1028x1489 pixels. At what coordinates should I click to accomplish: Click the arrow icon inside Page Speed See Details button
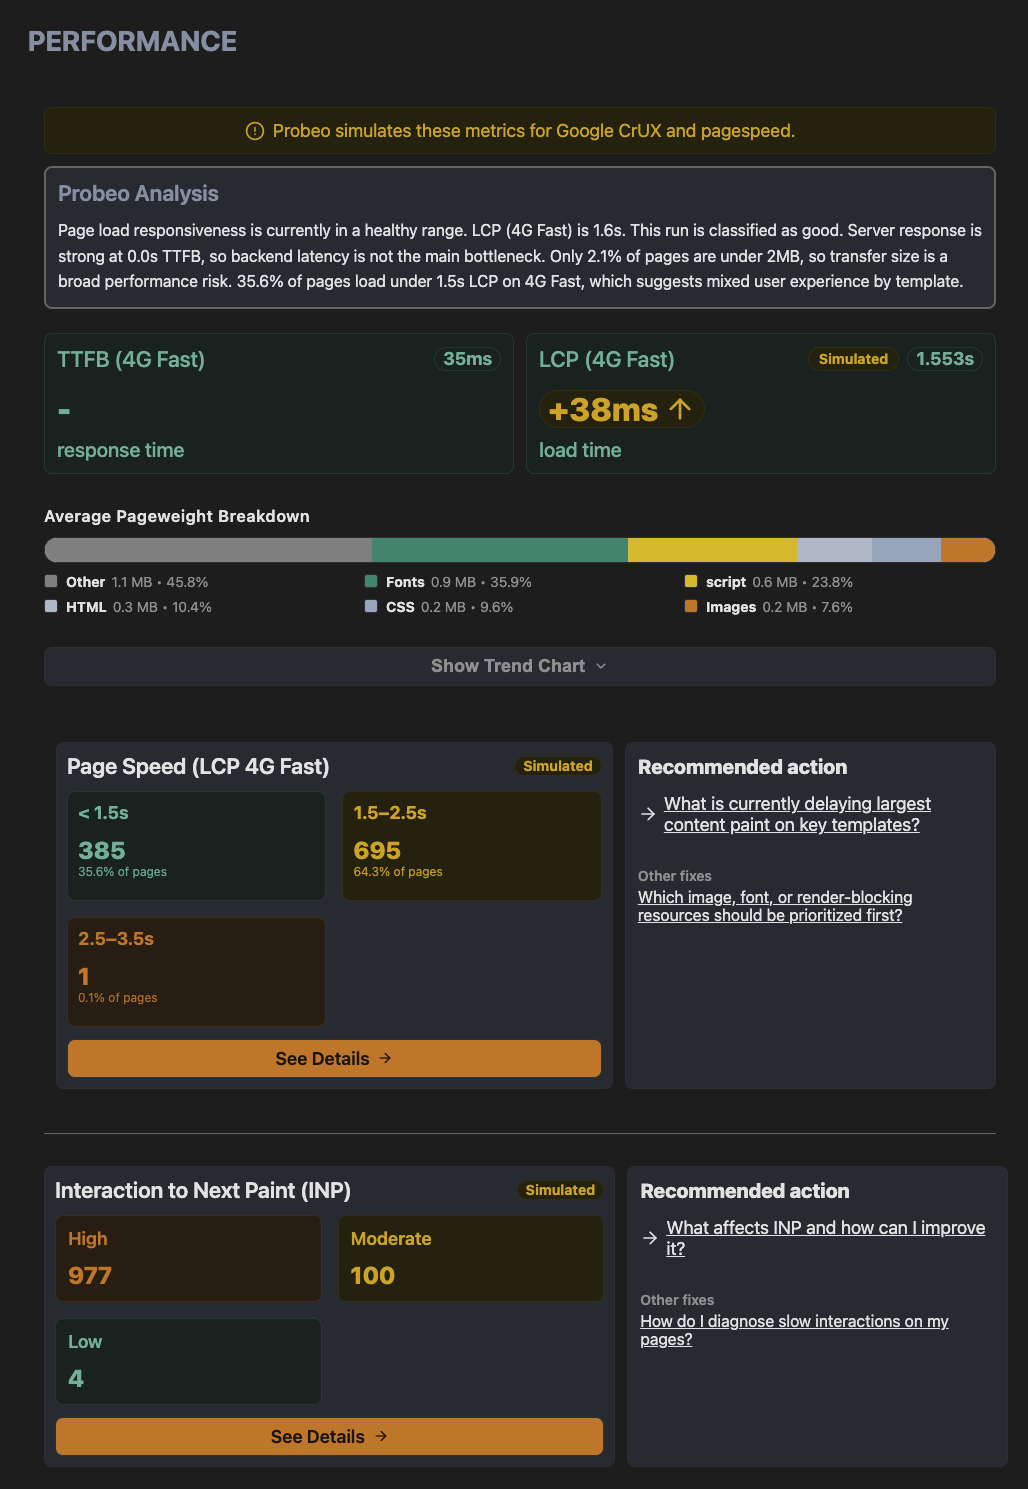385,1058
